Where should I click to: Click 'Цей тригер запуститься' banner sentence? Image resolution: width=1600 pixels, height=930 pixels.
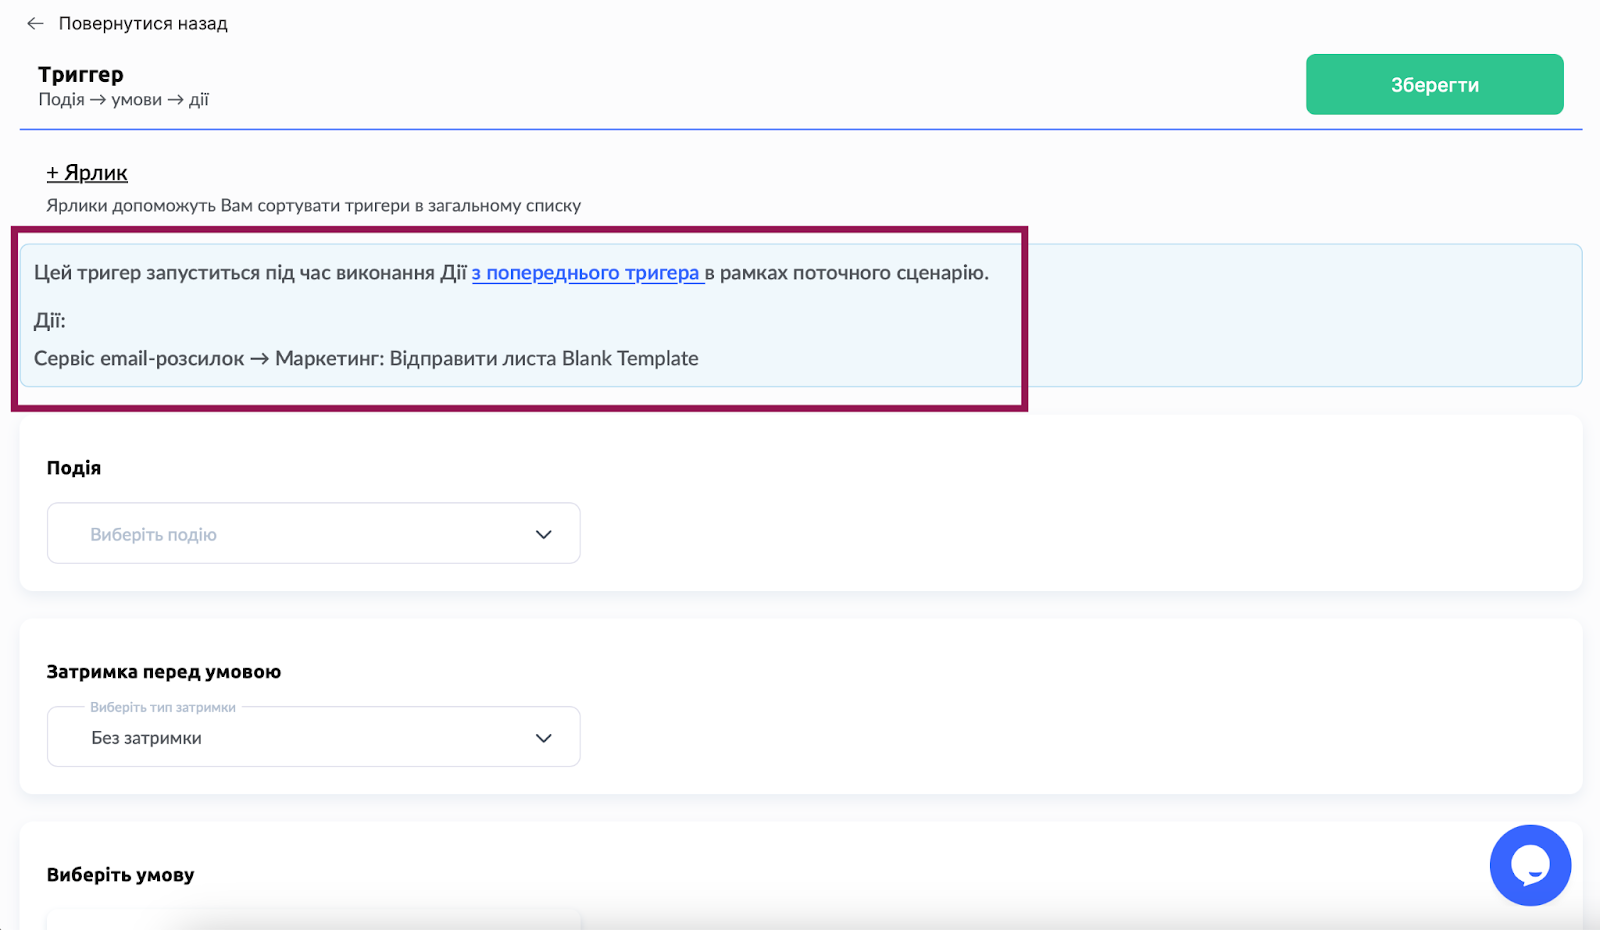coord(250,273)
